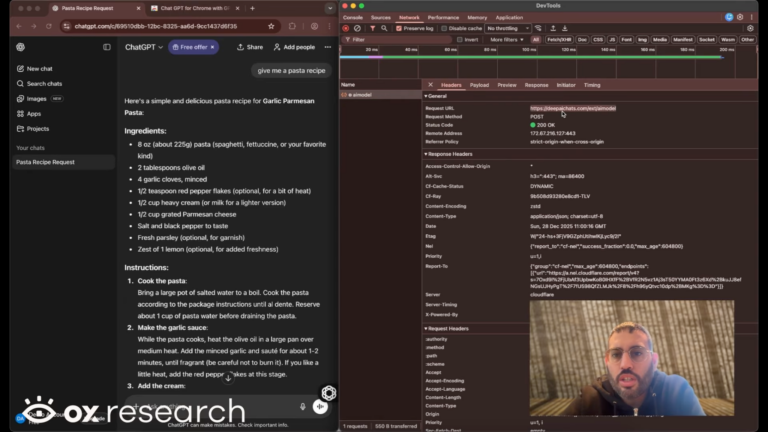The width and height of the screenshot is (768, 432).
Task: Filter requests by CSS type
Action: pyautogui.click(x=598, y=40)
